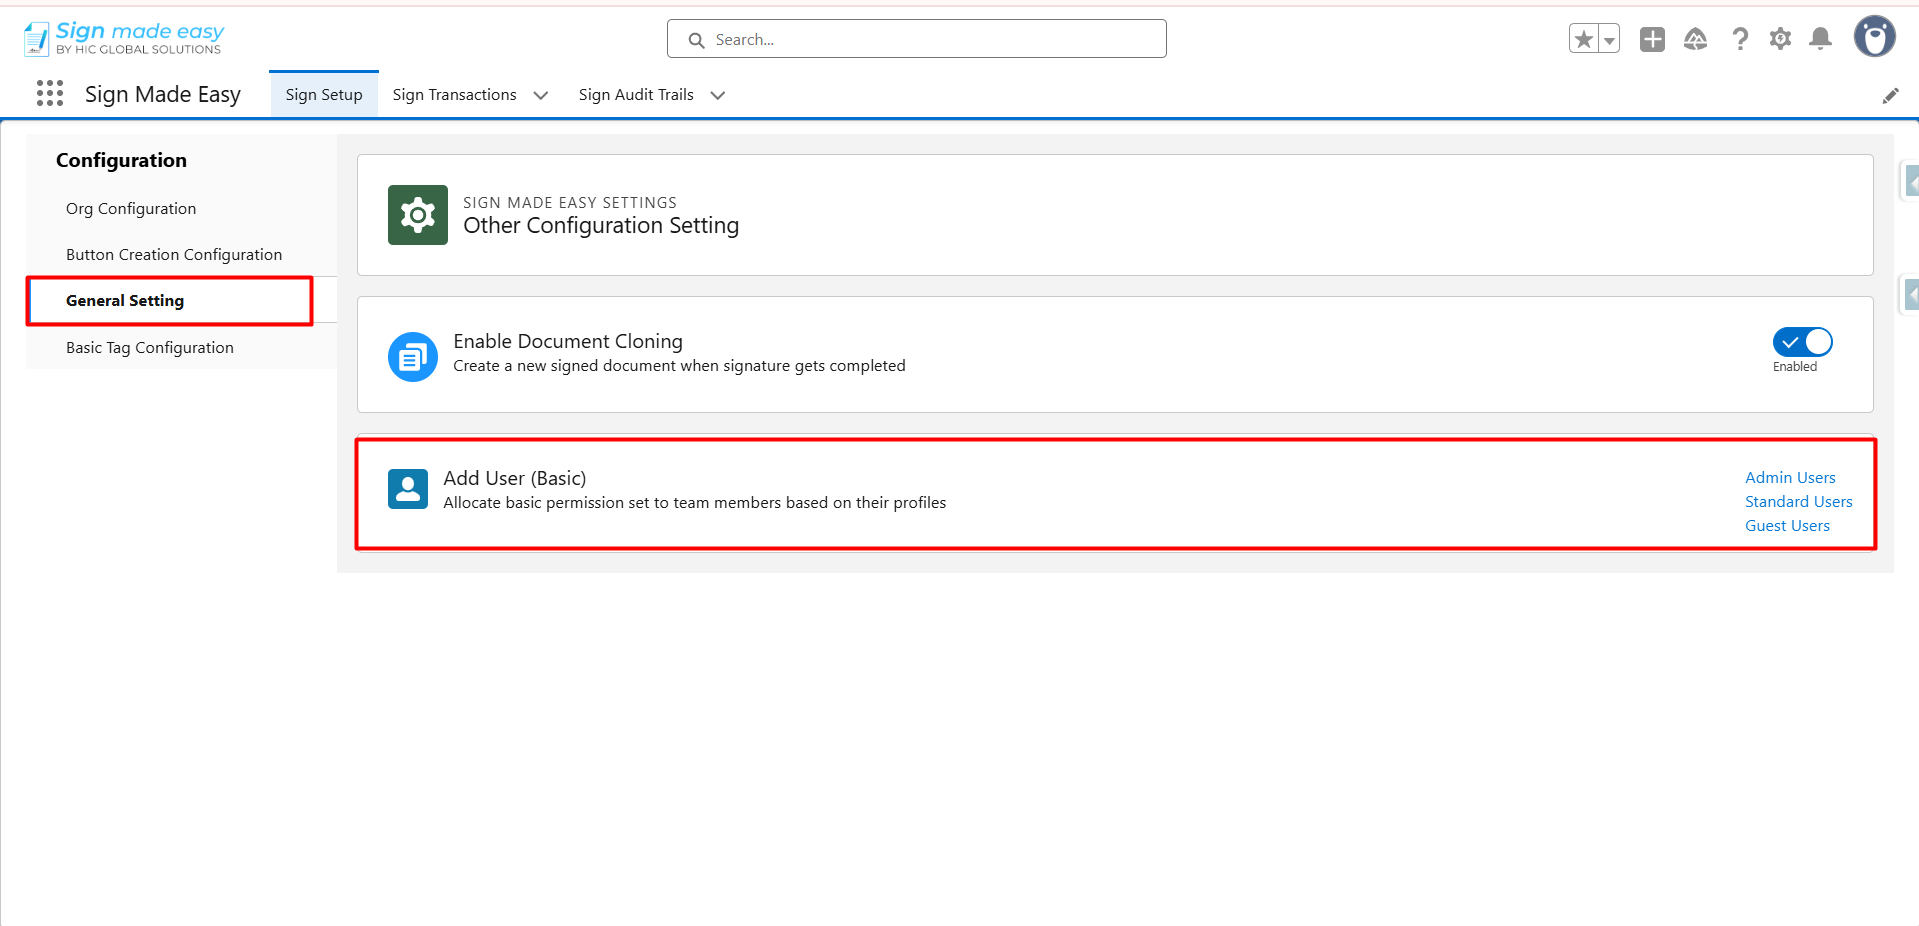Expand the Sign Audit Trails chevron

717,95
